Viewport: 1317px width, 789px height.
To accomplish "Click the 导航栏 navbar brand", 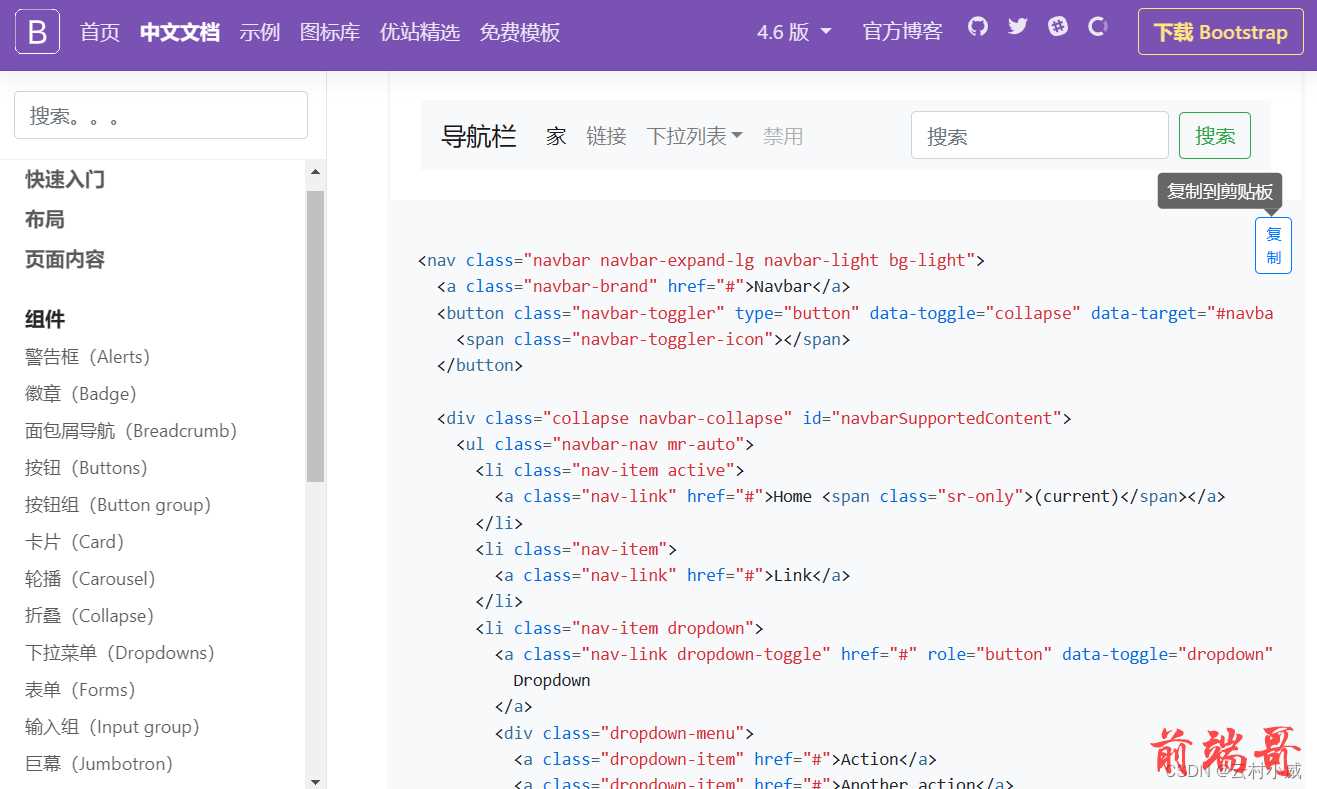I will (x=479, y=136).
